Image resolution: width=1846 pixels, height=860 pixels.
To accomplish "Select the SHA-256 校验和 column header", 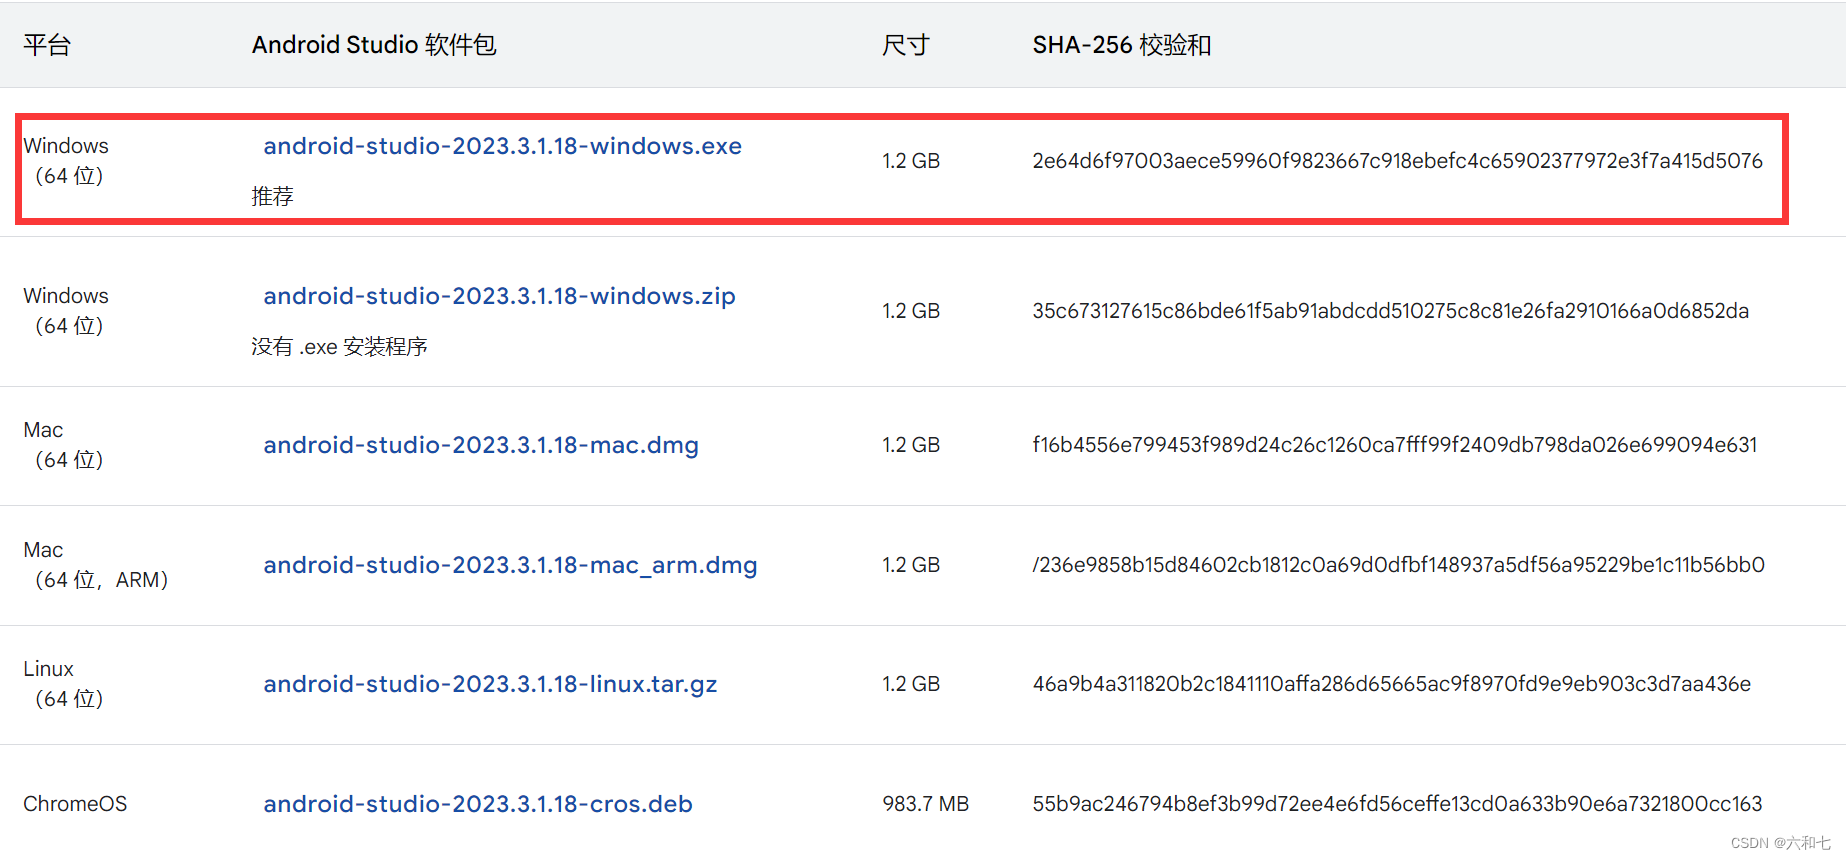I will click(1122, 45).
